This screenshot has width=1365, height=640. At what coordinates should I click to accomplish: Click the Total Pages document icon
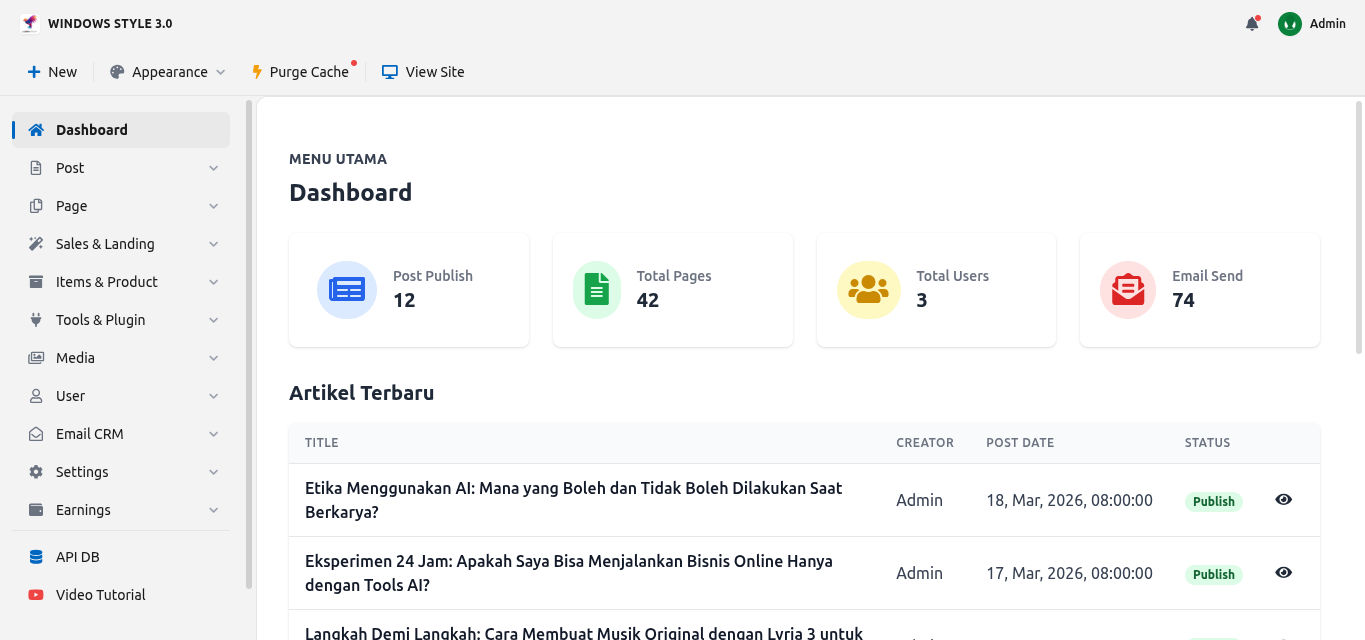tap(597, 290)
